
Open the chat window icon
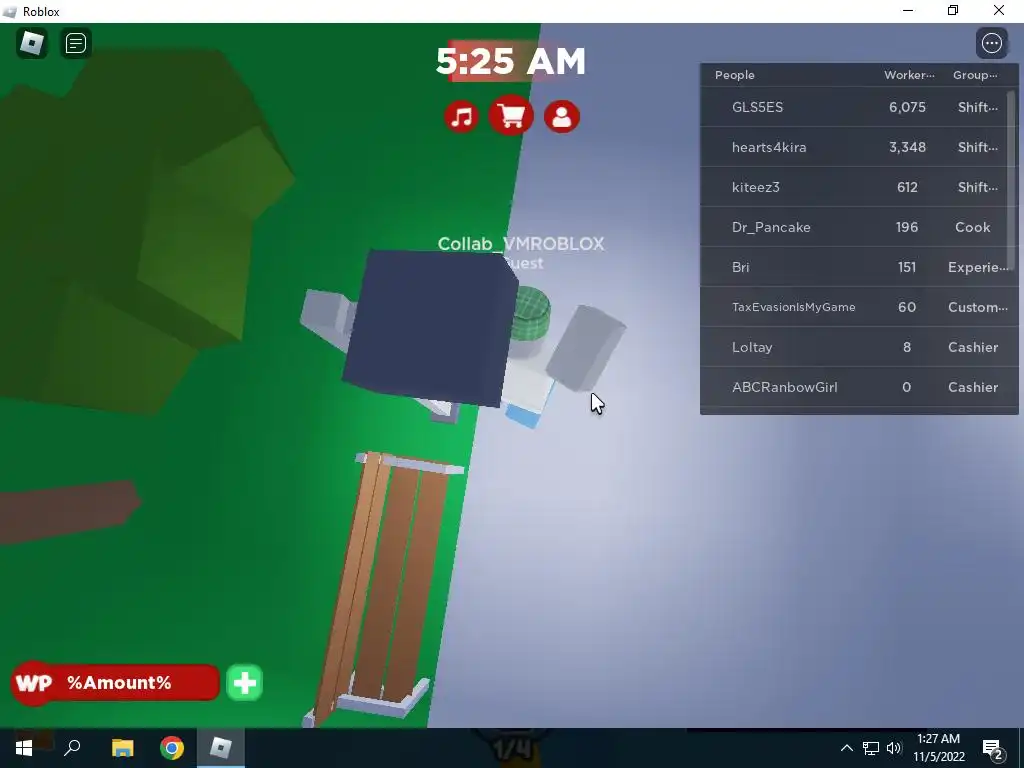[x=76, y=43]
